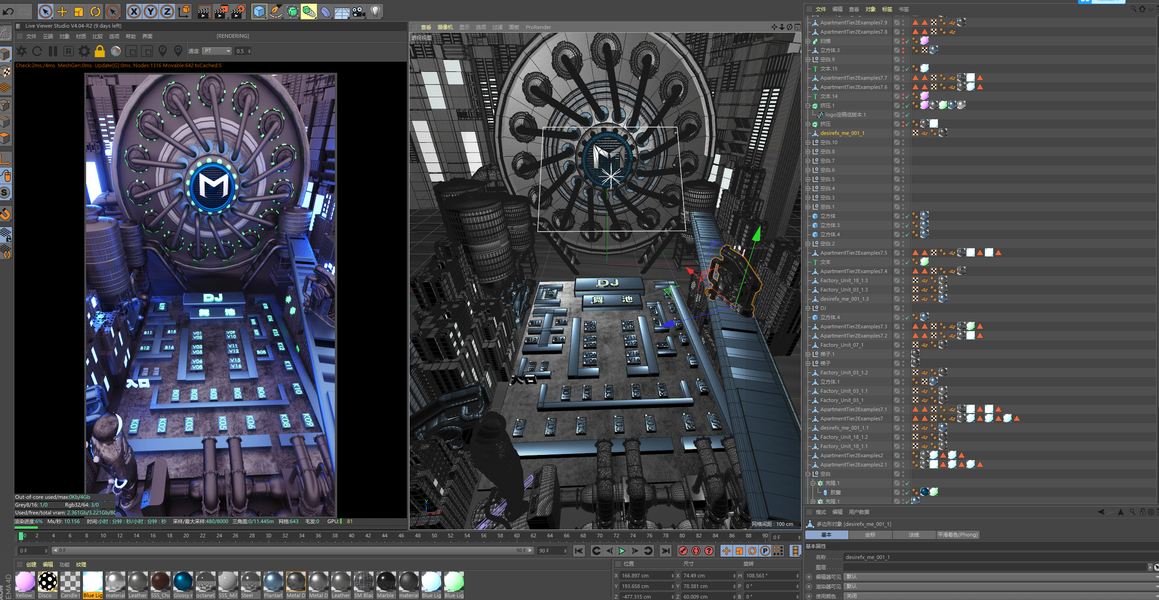Click the Live Viewer material picker pin
The width and height of the screenshot is (1159, 600).
(178, 51)
